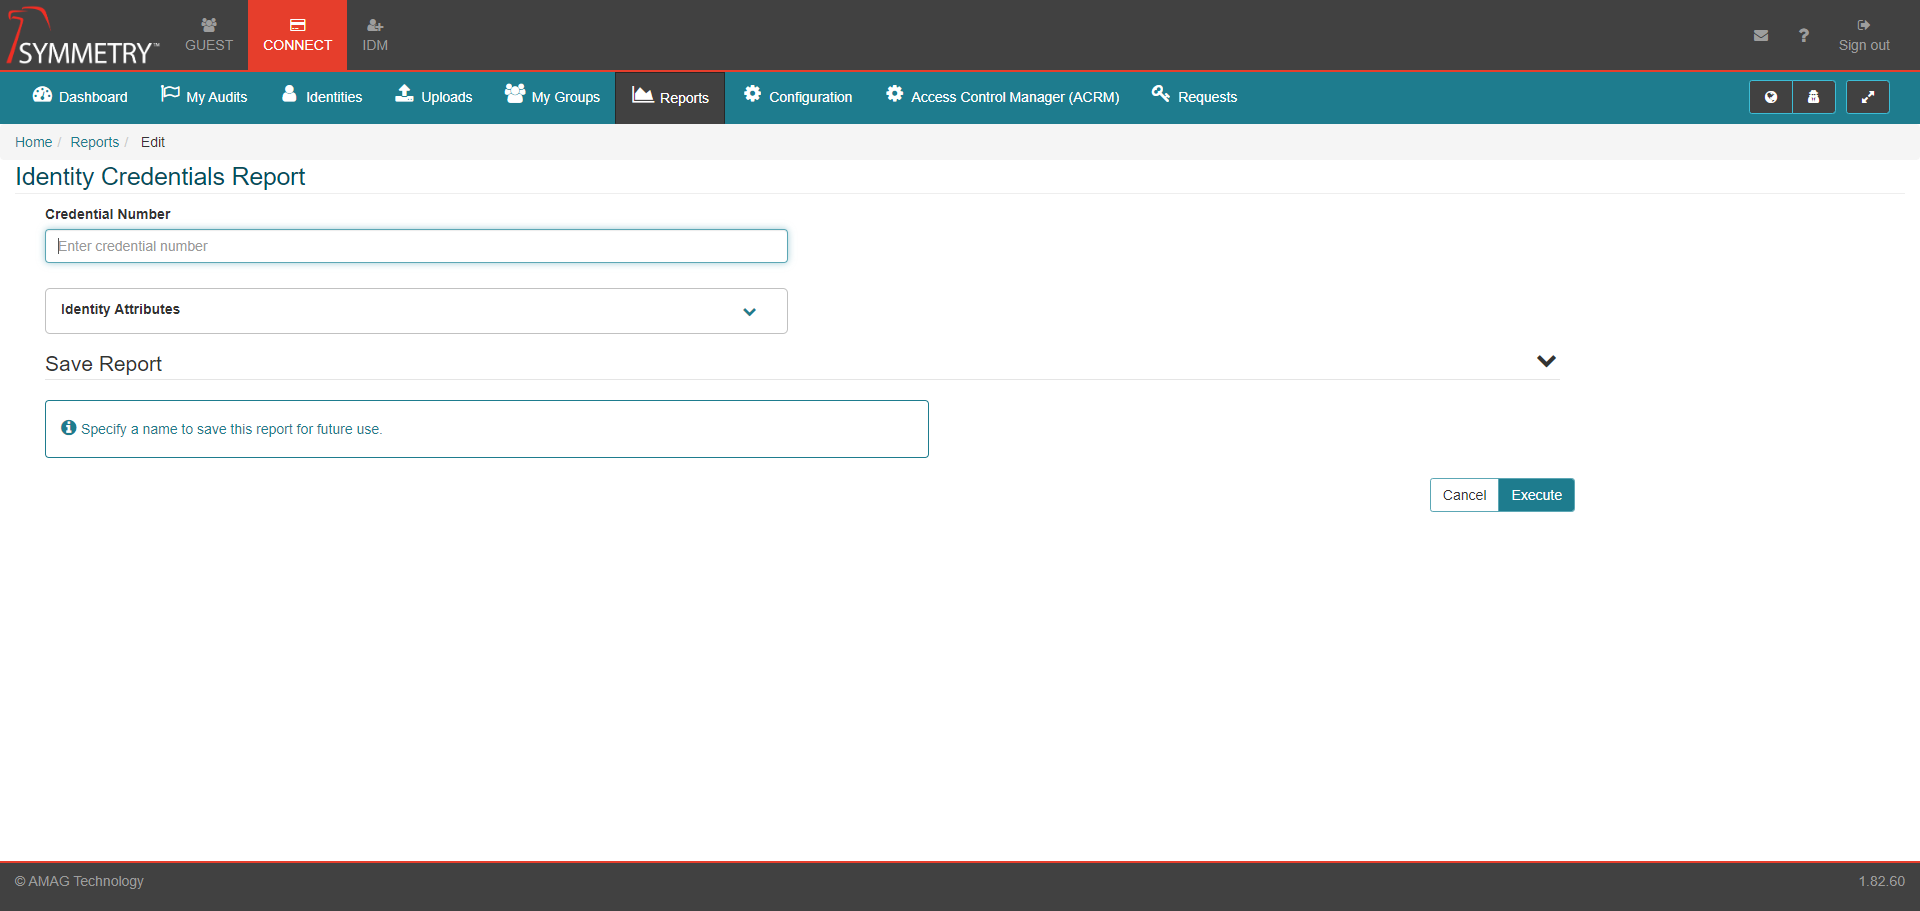Click the ACRM gear icon
The width and height of the screenshot is (1920, 911).
(x=894, y=94)
